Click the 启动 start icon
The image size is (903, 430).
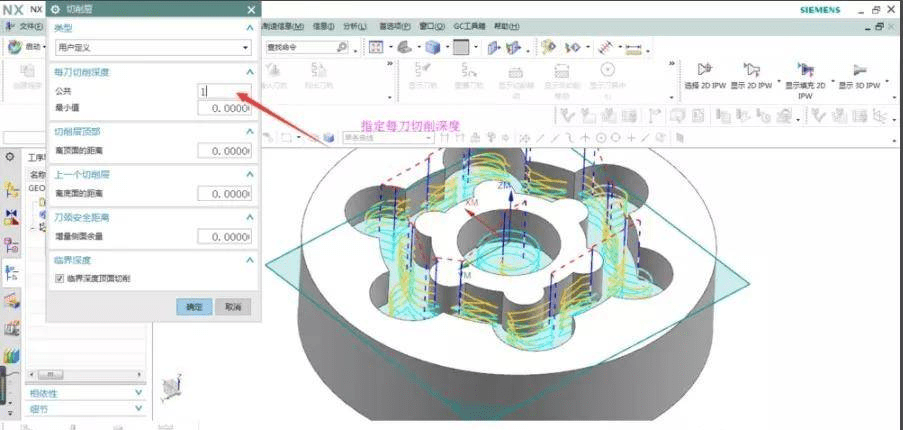coord(15,47)
